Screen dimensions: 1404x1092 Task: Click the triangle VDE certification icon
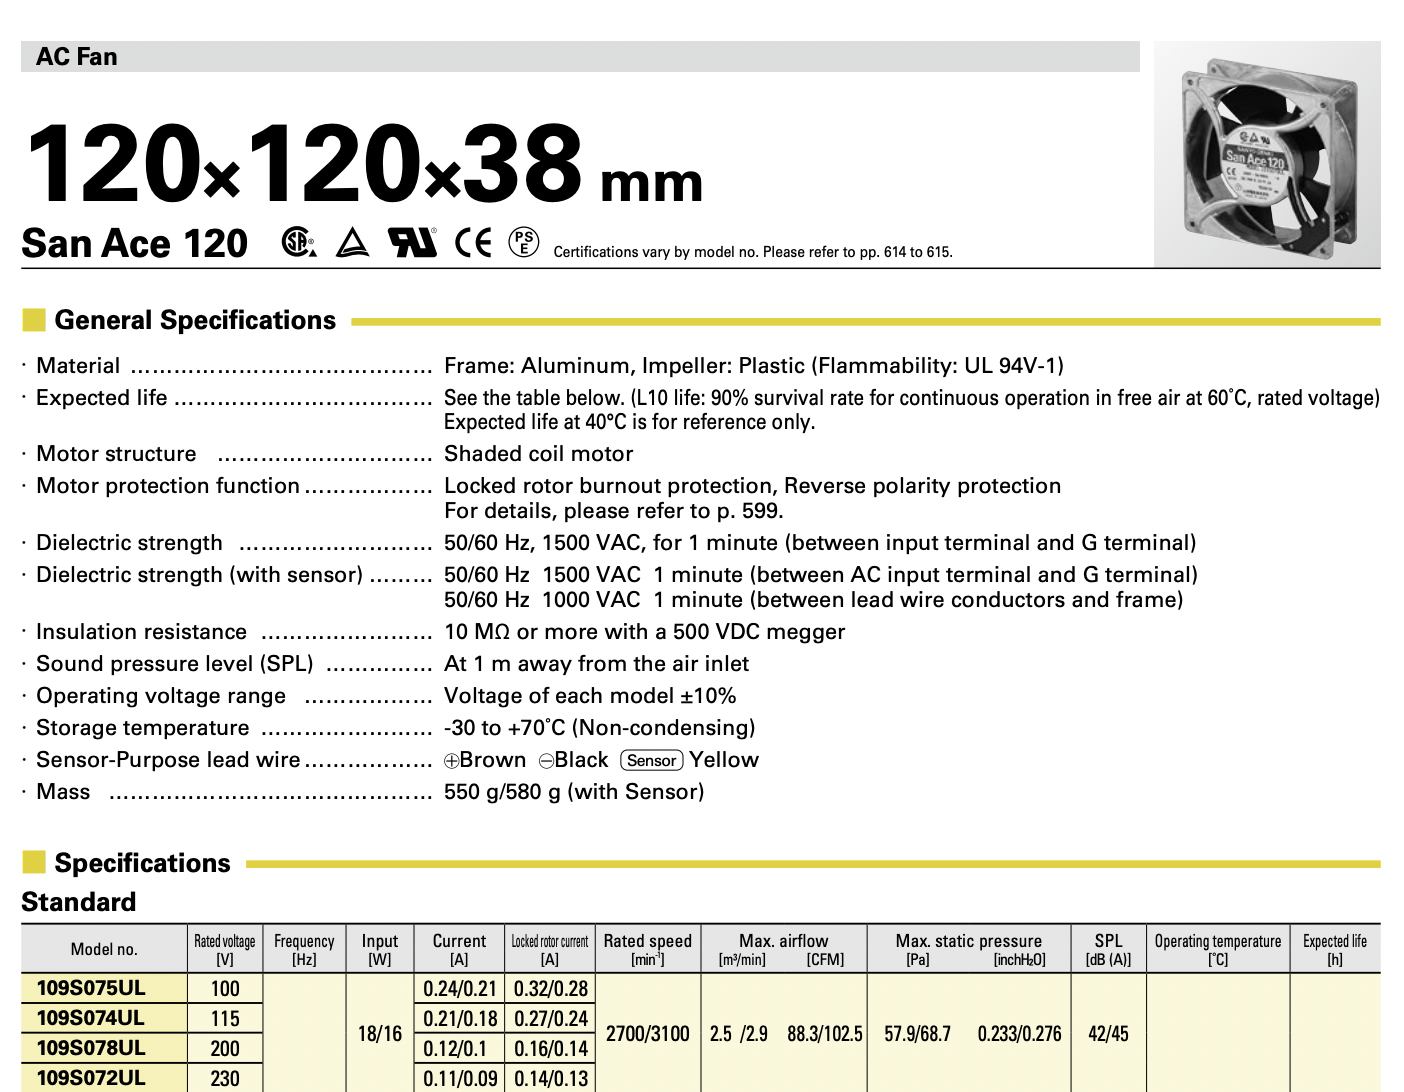[352, 243]
